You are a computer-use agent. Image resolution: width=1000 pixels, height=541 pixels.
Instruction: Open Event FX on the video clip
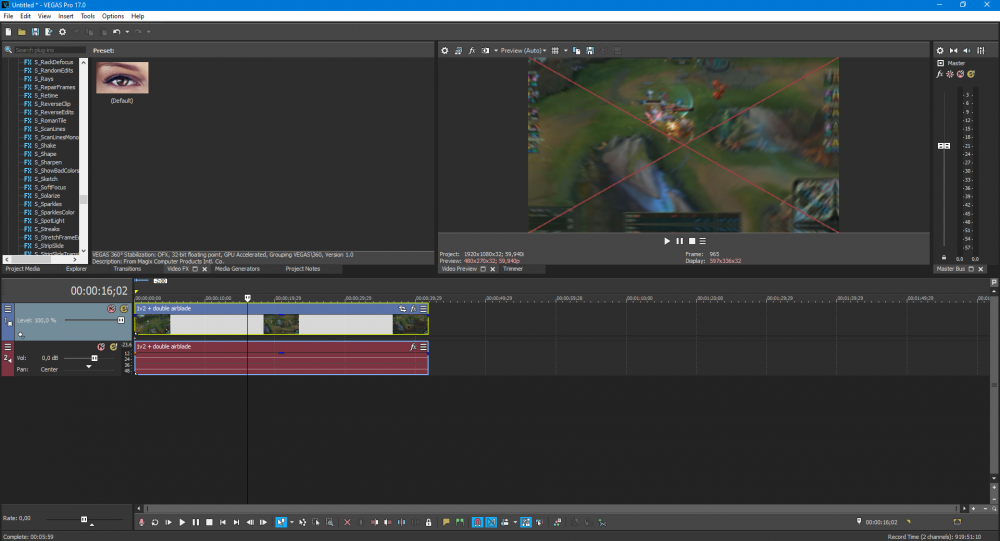tap(412, 309)
